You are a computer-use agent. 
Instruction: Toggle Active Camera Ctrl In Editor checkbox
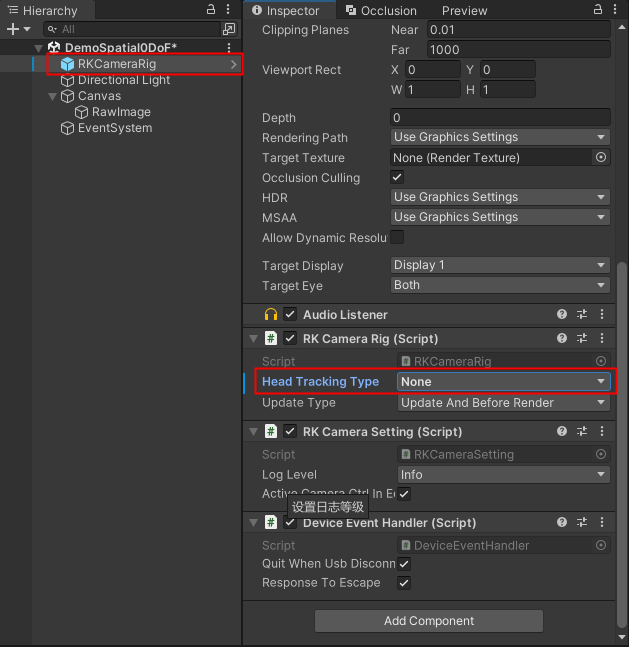(x=404, y=494)
